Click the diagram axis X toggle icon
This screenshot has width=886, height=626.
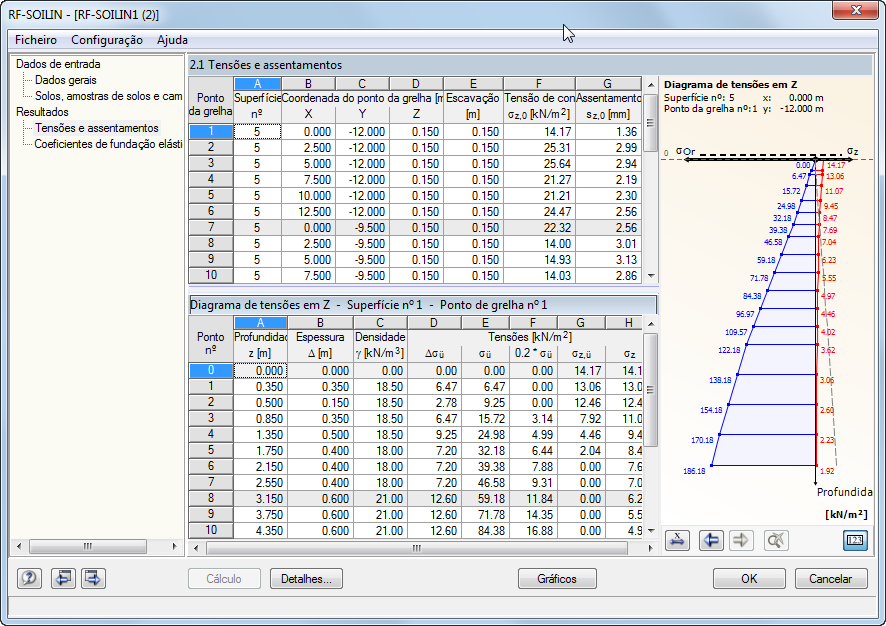click(x=677, y=541)
